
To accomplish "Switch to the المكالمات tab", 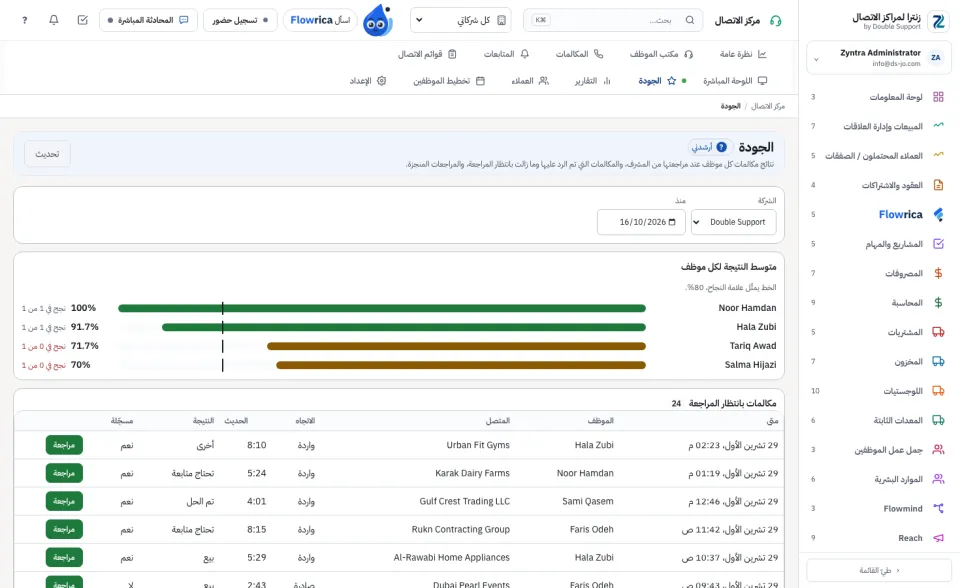I will coord(580,54).
